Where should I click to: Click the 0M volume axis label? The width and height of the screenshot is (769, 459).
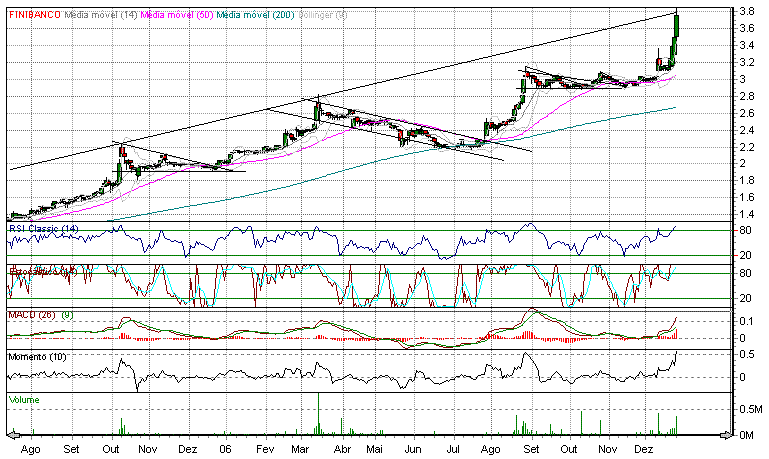tap(747, 435)
